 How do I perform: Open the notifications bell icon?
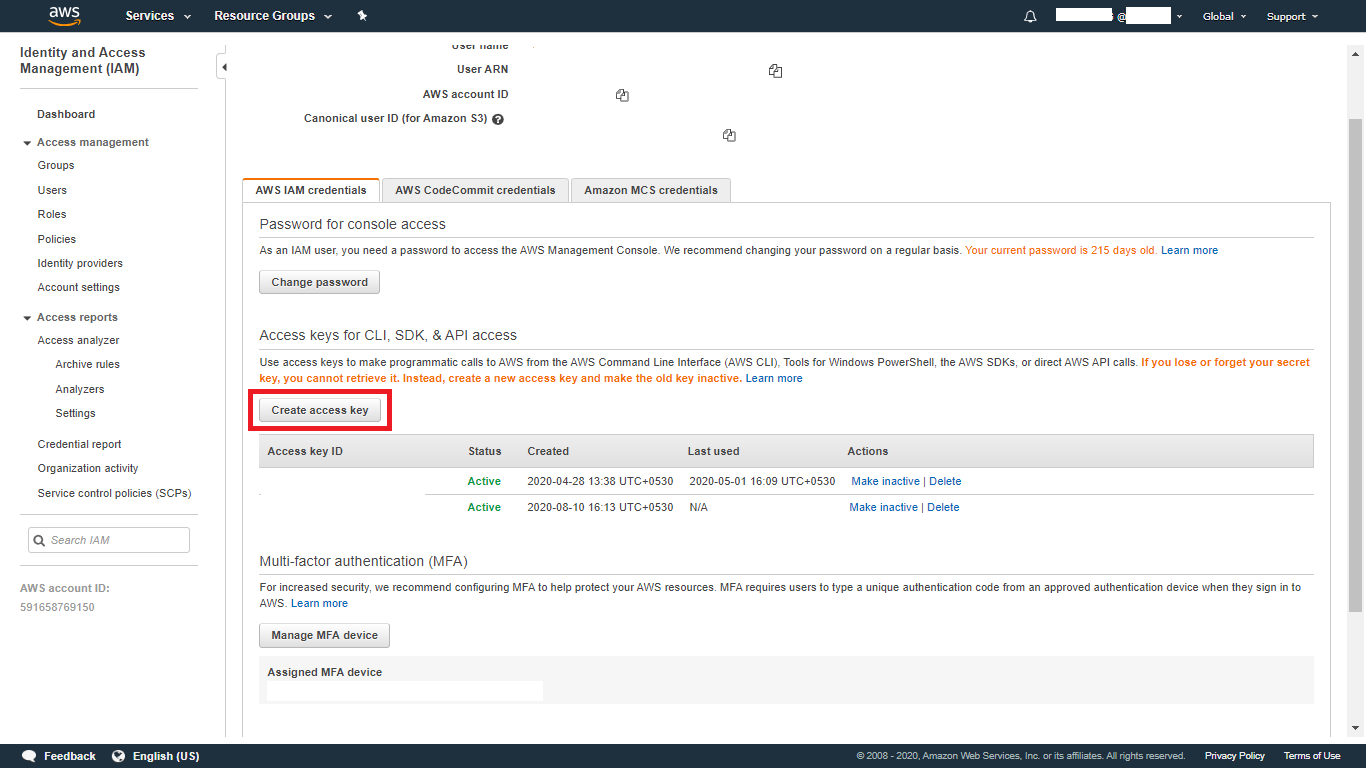pyautogui.click(x=1030, y=16)
